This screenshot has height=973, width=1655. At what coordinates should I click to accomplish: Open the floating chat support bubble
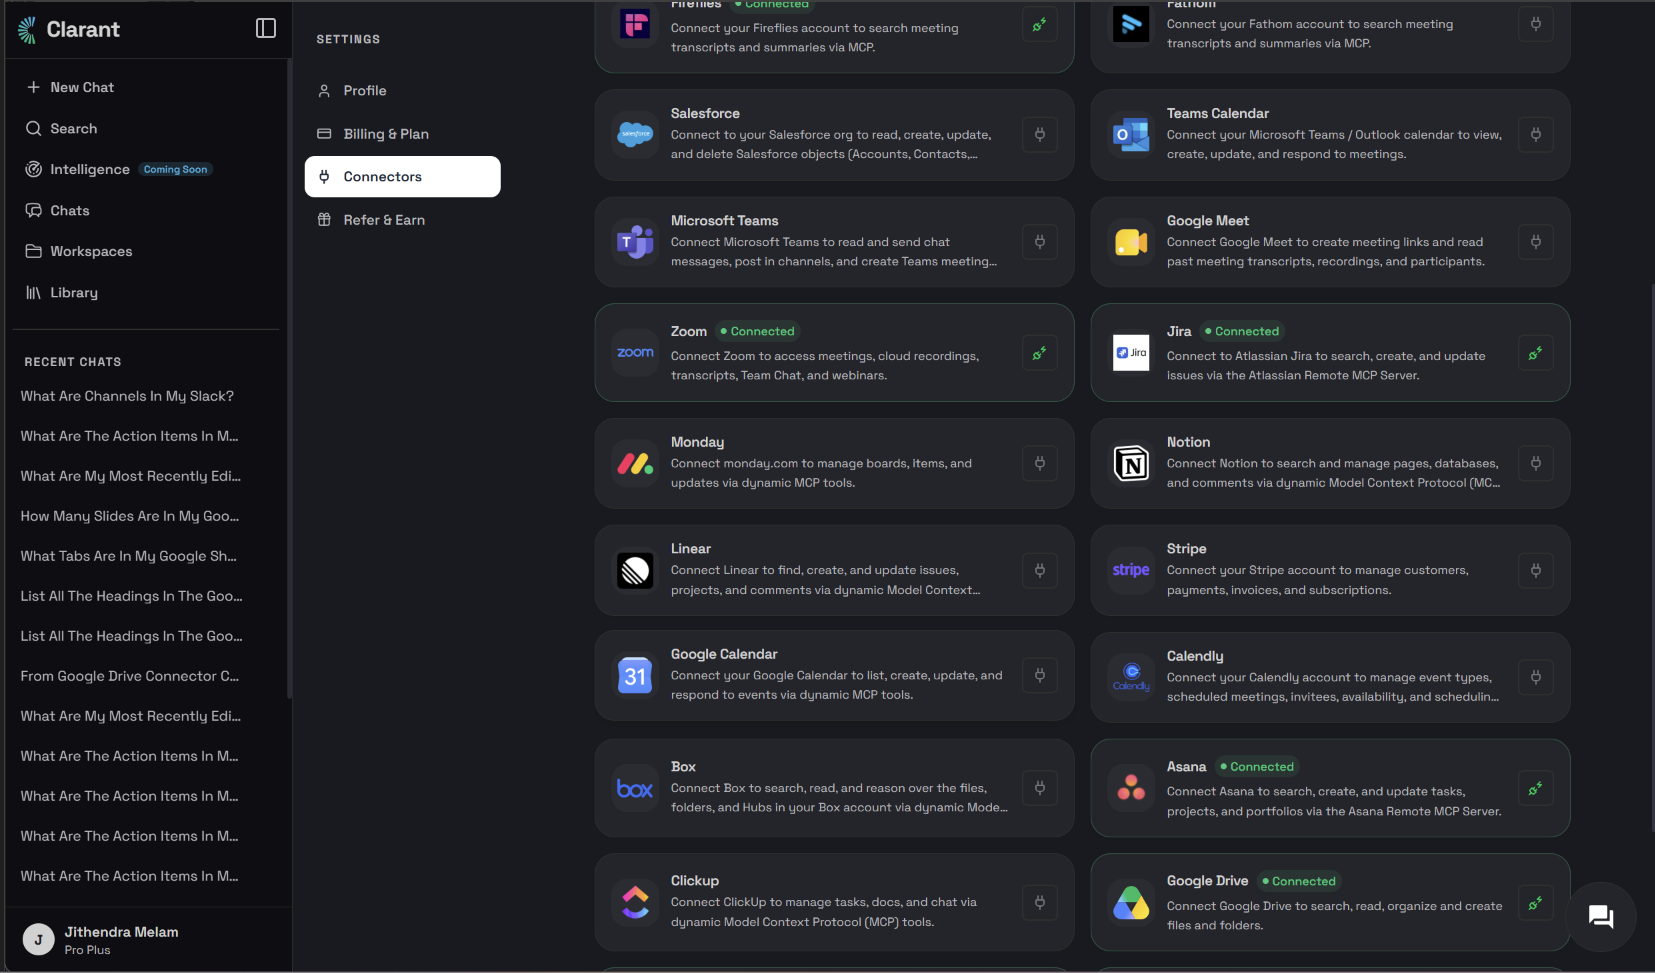1601,916
